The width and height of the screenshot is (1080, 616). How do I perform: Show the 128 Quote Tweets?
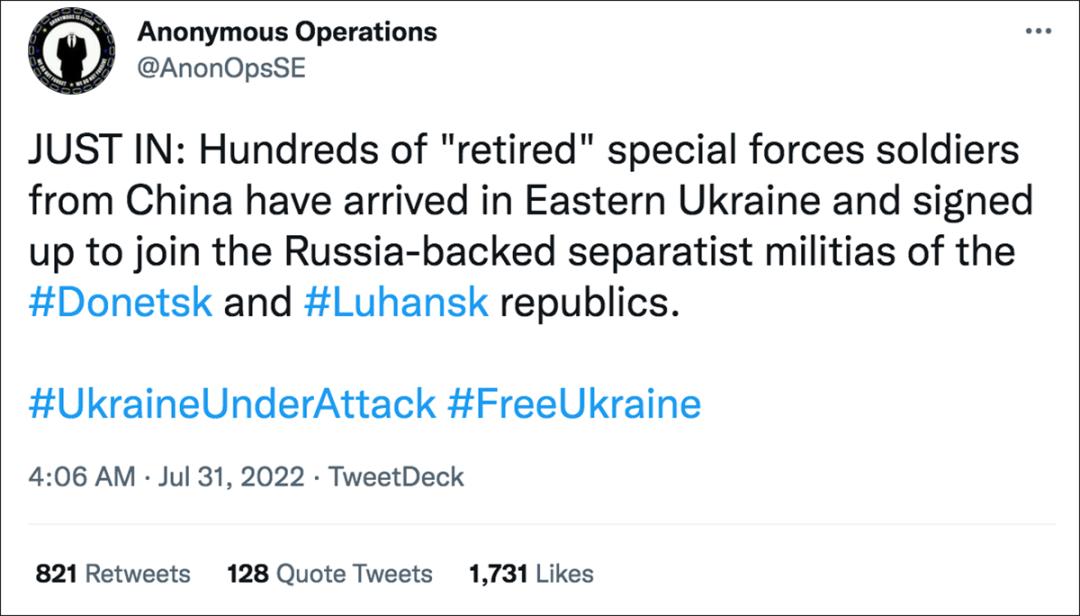point(330,574)
